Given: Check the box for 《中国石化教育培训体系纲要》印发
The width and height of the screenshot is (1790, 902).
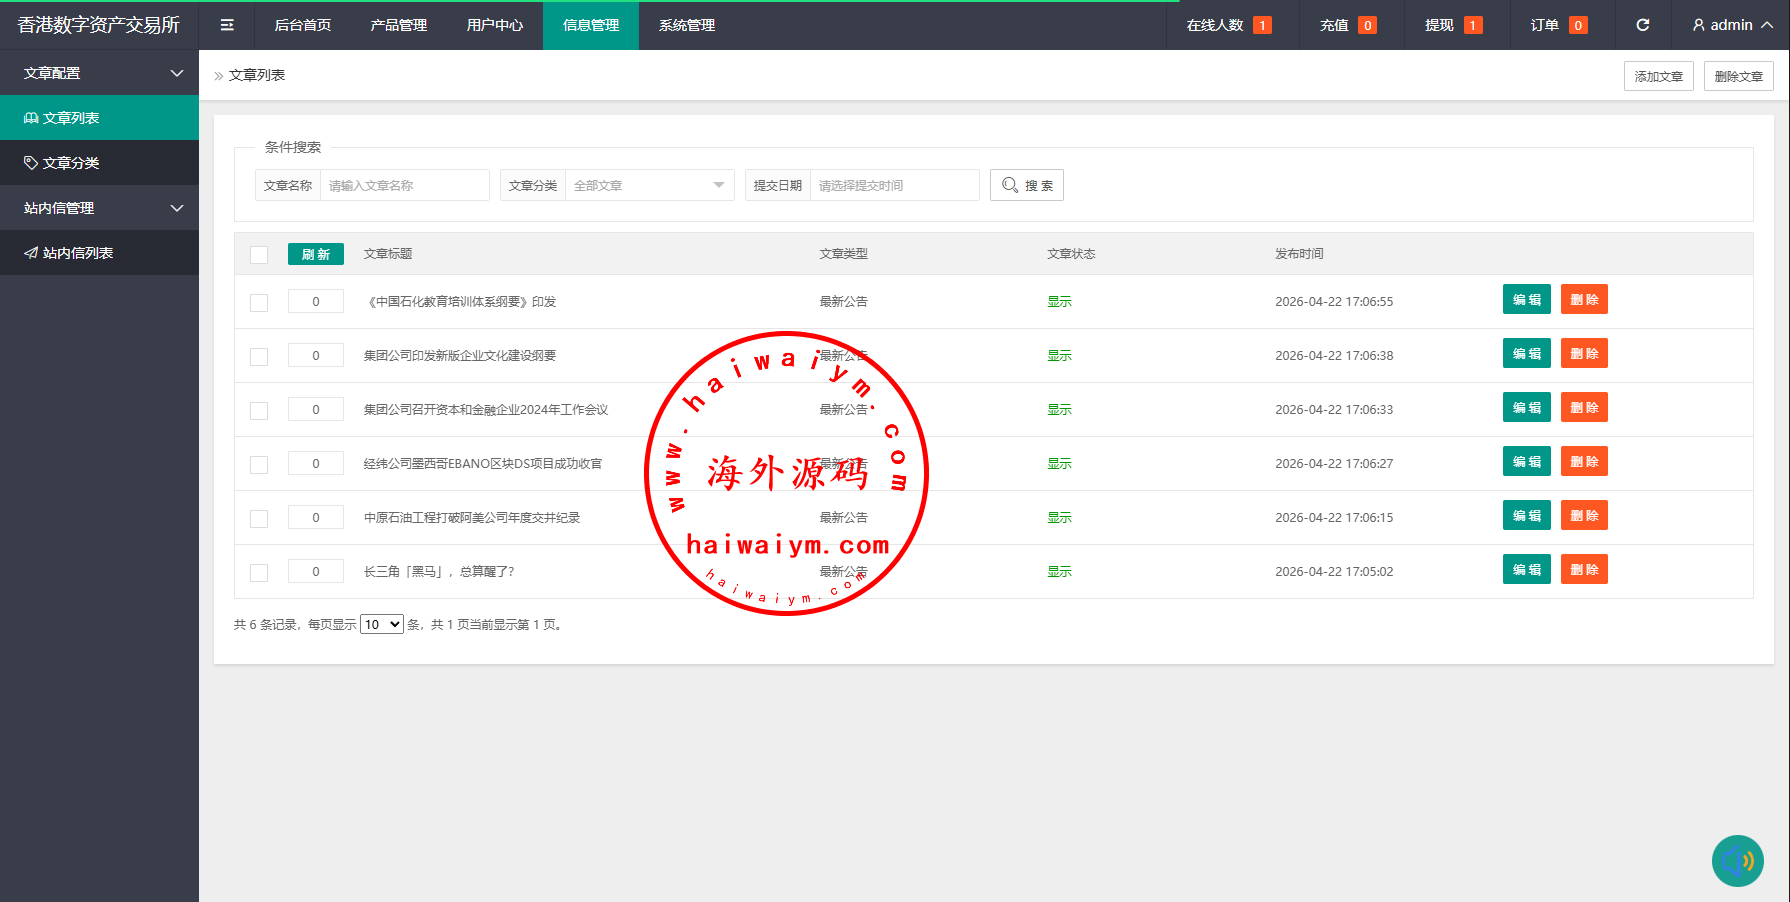Looking at the screenshot, I should pos(259,302).
